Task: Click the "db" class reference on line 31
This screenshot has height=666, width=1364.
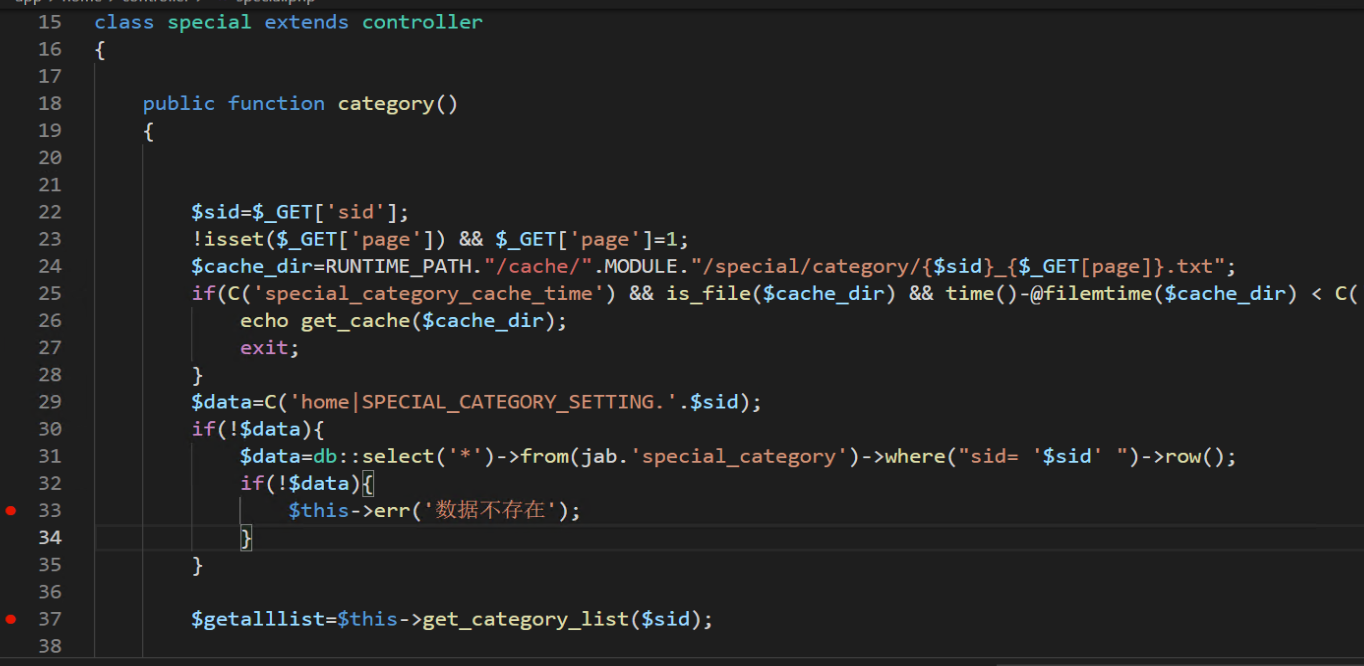Action: [x=325, y=456]
